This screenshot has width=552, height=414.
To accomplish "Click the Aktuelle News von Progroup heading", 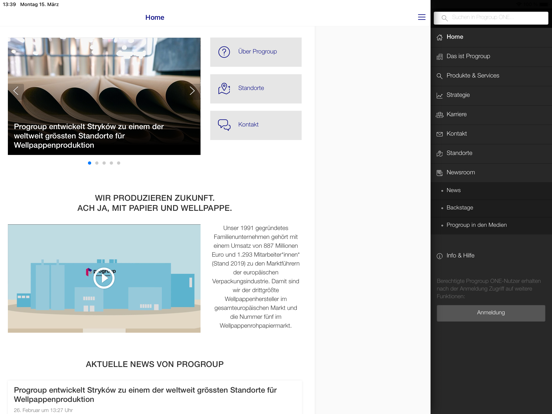I will click(x=155, y=364).
